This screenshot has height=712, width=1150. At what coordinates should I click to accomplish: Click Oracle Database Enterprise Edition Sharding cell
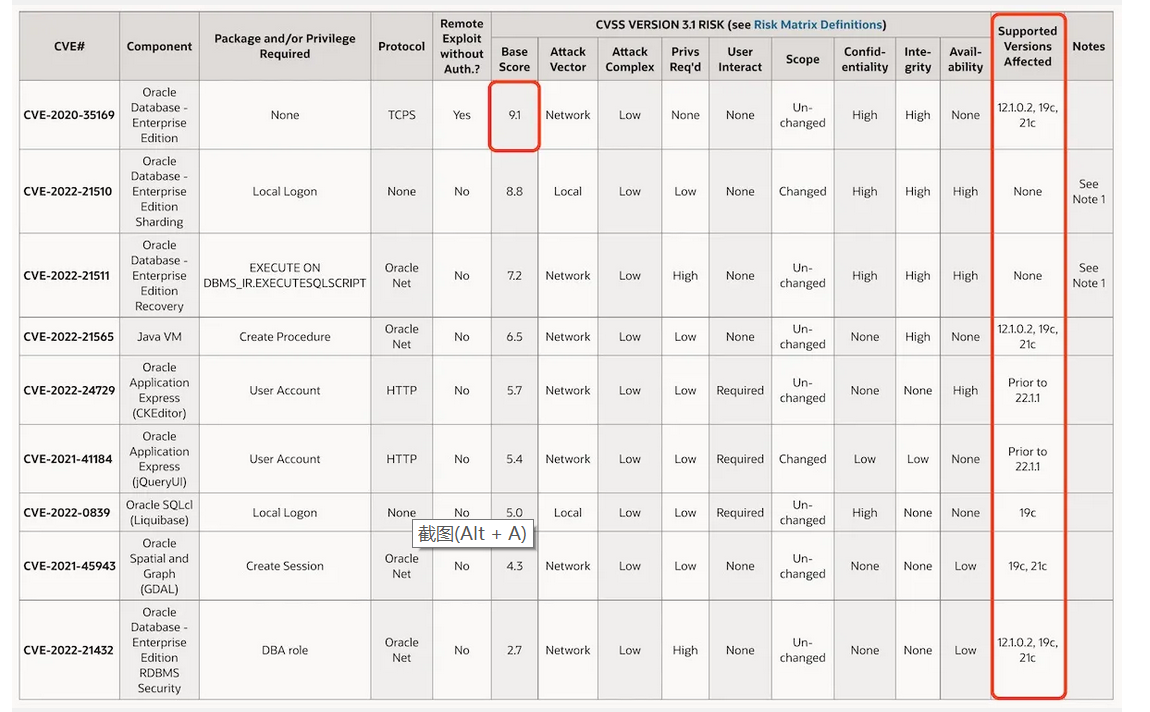[x=159, y=191]
